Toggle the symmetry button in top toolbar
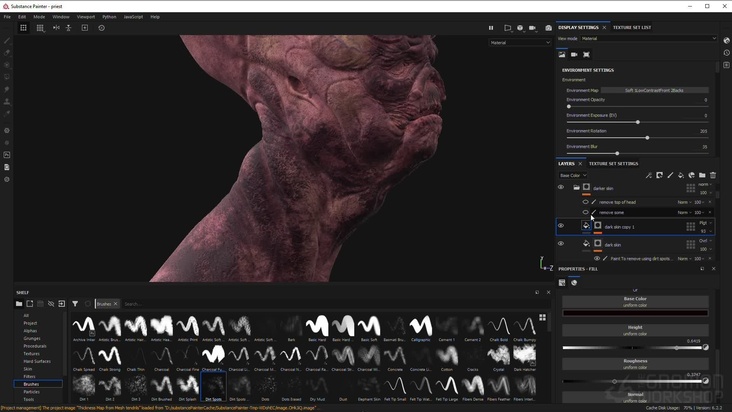The image size is (732, 412). (x=56, y=28)
